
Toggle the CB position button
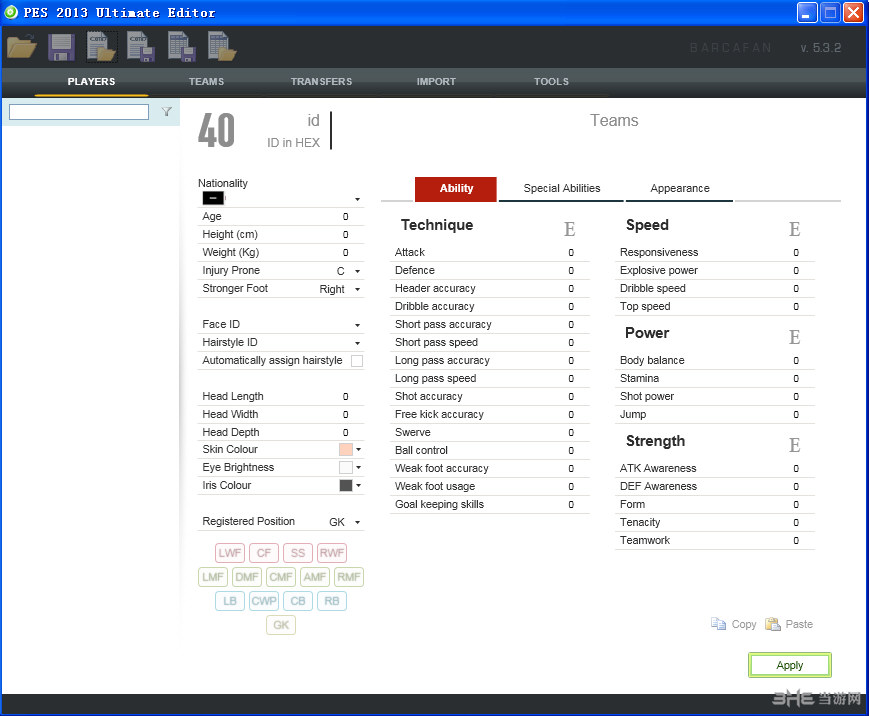click(x=298, y=601)
